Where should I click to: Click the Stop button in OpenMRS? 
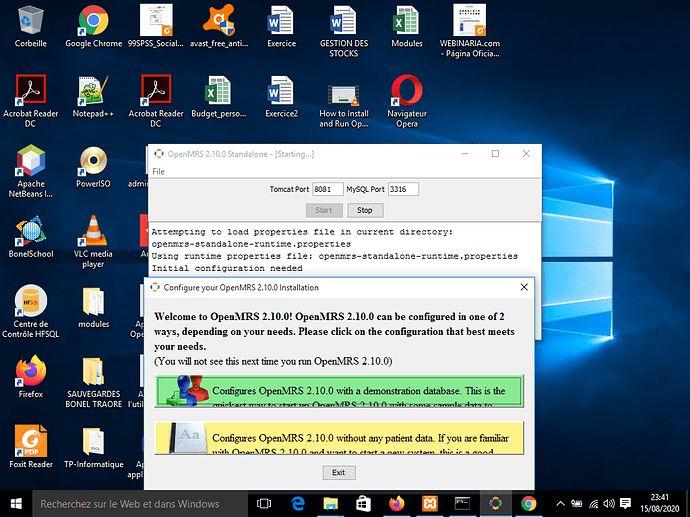tap(365, 210)
